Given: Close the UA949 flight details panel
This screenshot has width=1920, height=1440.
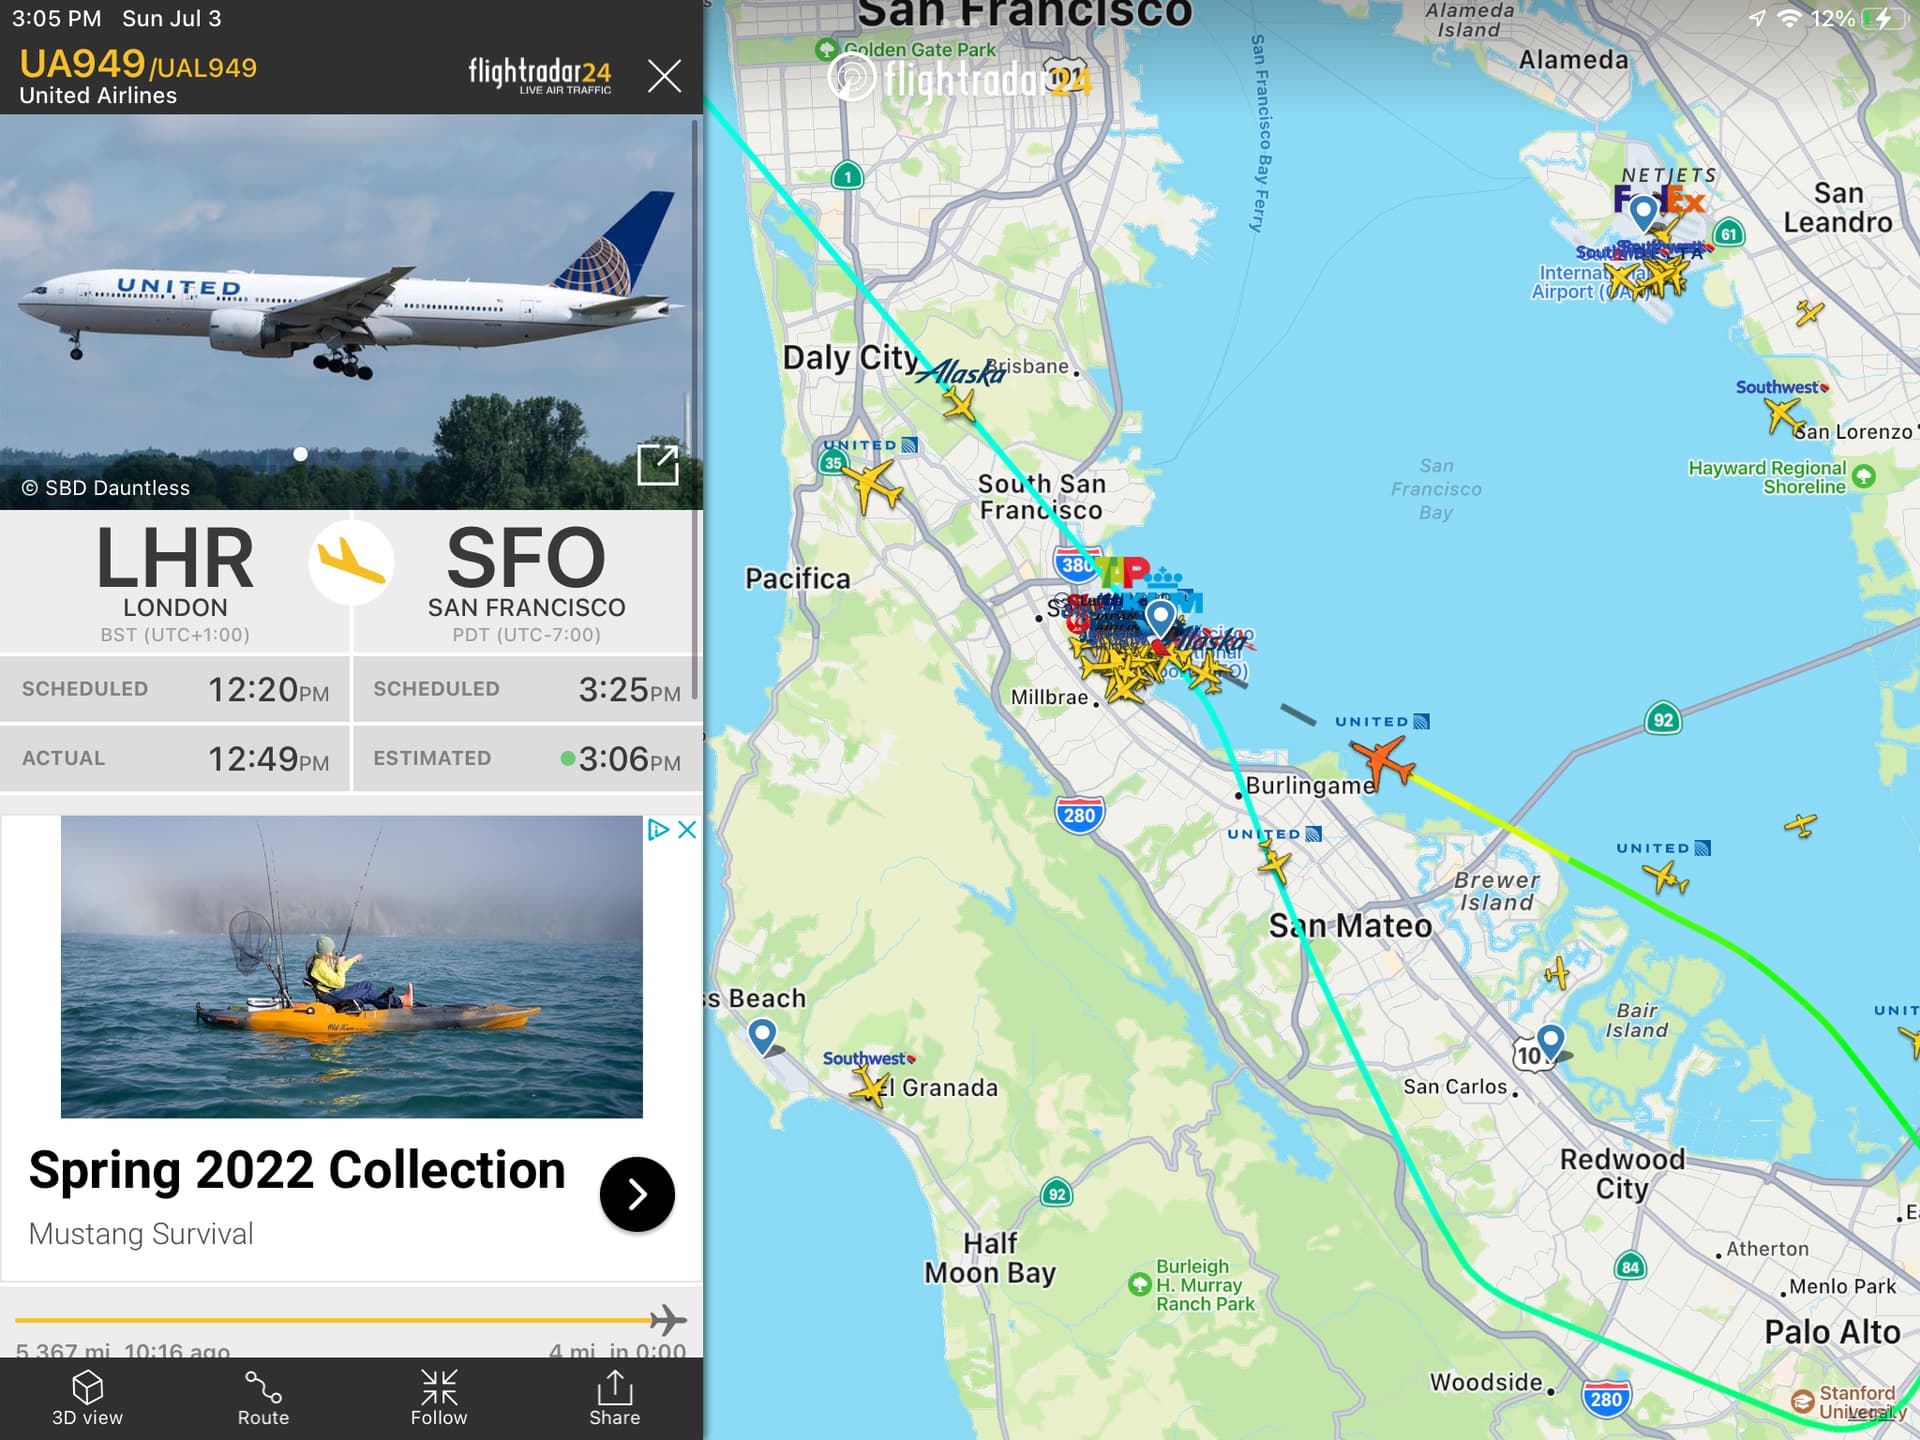Looking at the screenshot, I should click(664, 76).
